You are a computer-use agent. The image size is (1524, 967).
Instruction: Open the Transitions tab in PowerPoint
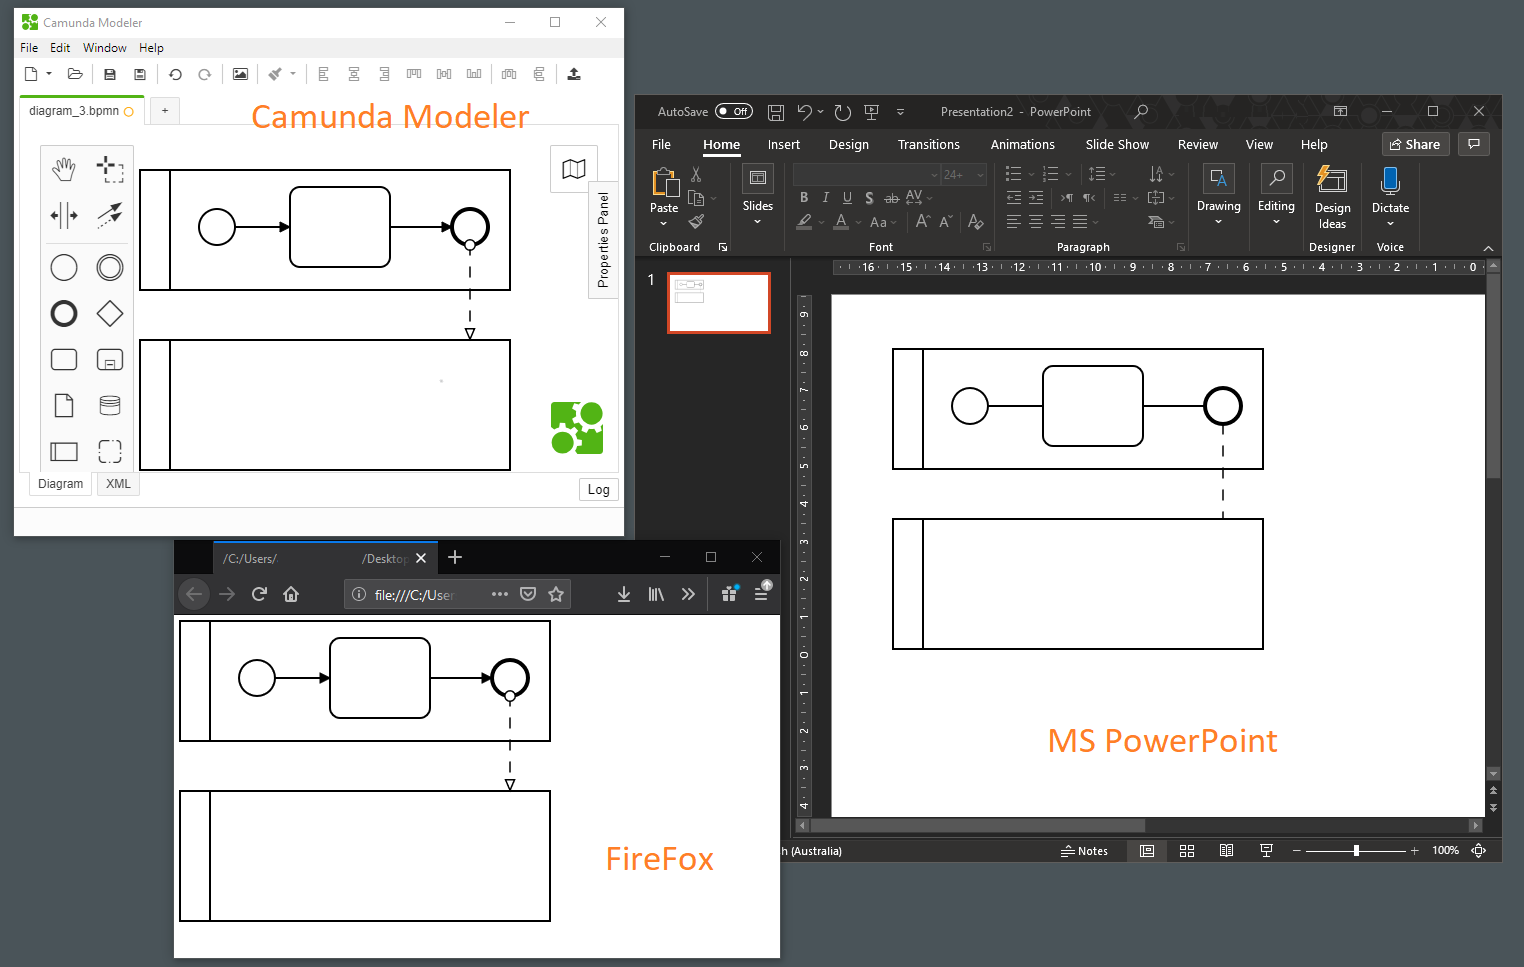[929, 145]
